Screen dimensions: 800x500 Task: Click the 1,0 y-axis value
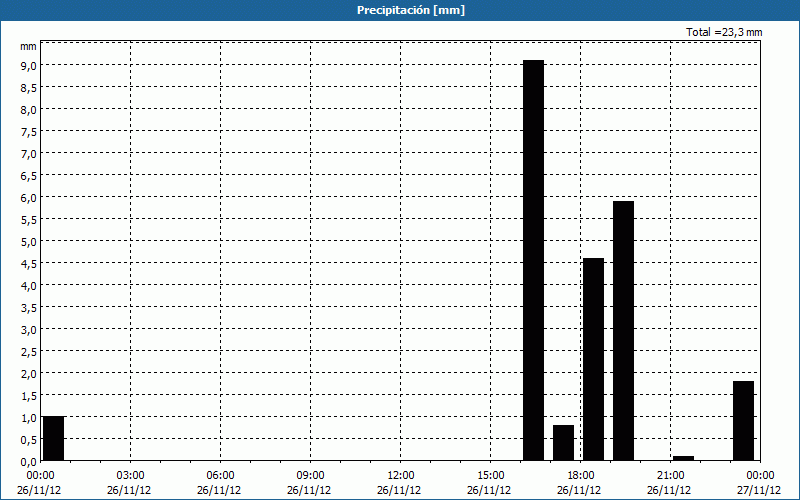[x=29, y=417]
